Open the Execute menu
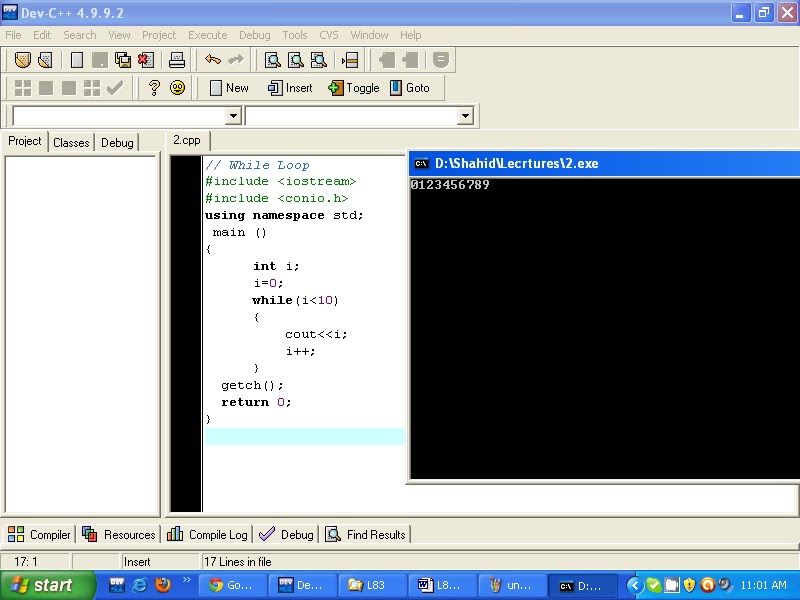This screenshot has width=800, height=600. (207, 34)
